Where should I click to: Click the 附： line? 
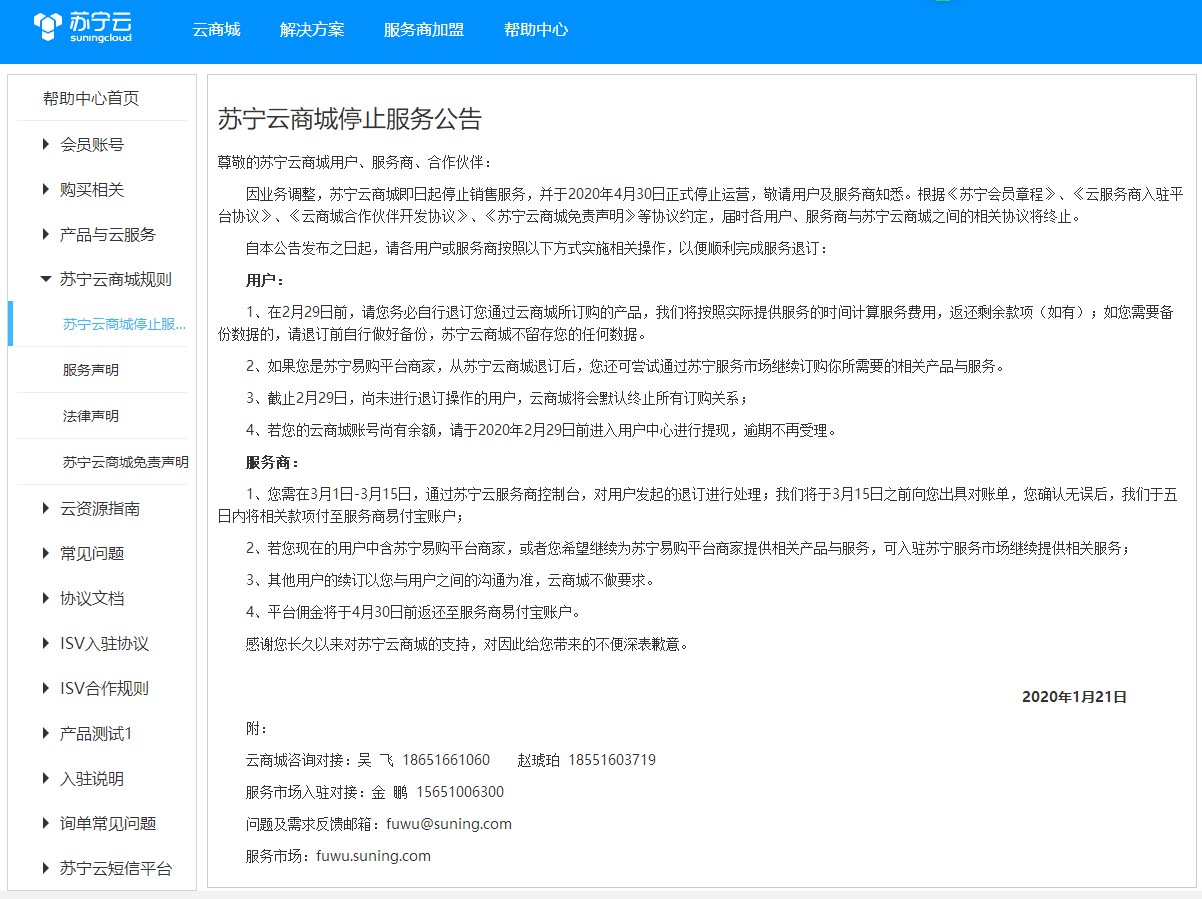pos(257,728)
